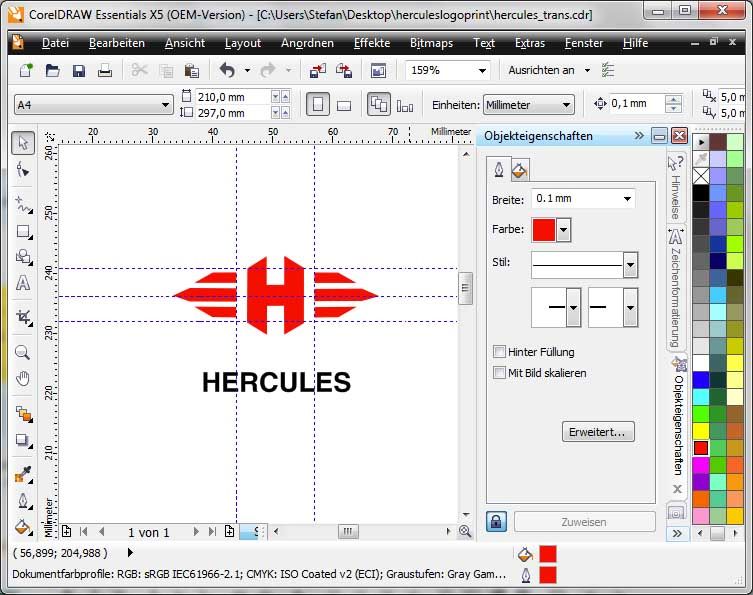Click the Undo arrow icon
The height and width of the screenshot is (595, 753).
click(226, 71)
